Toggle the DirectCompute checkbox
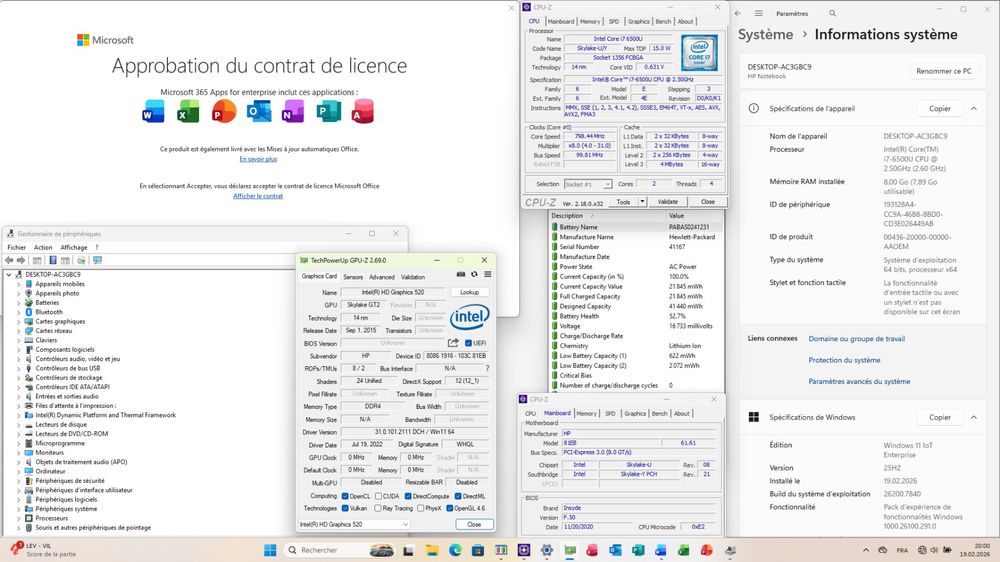The width and height of the screenshot is (1000, 562). pyautogui.click(x=408, y=496)
